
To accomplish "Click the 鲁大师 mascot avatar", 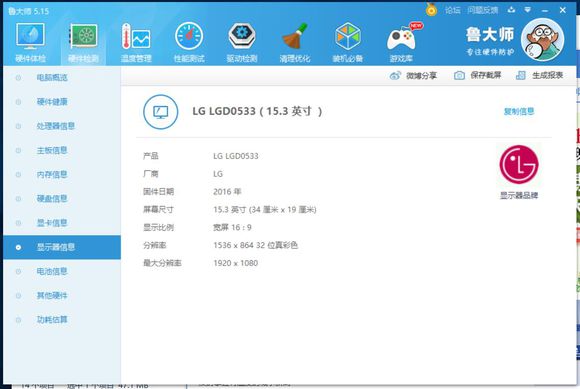I will click(x=543, y=40).
